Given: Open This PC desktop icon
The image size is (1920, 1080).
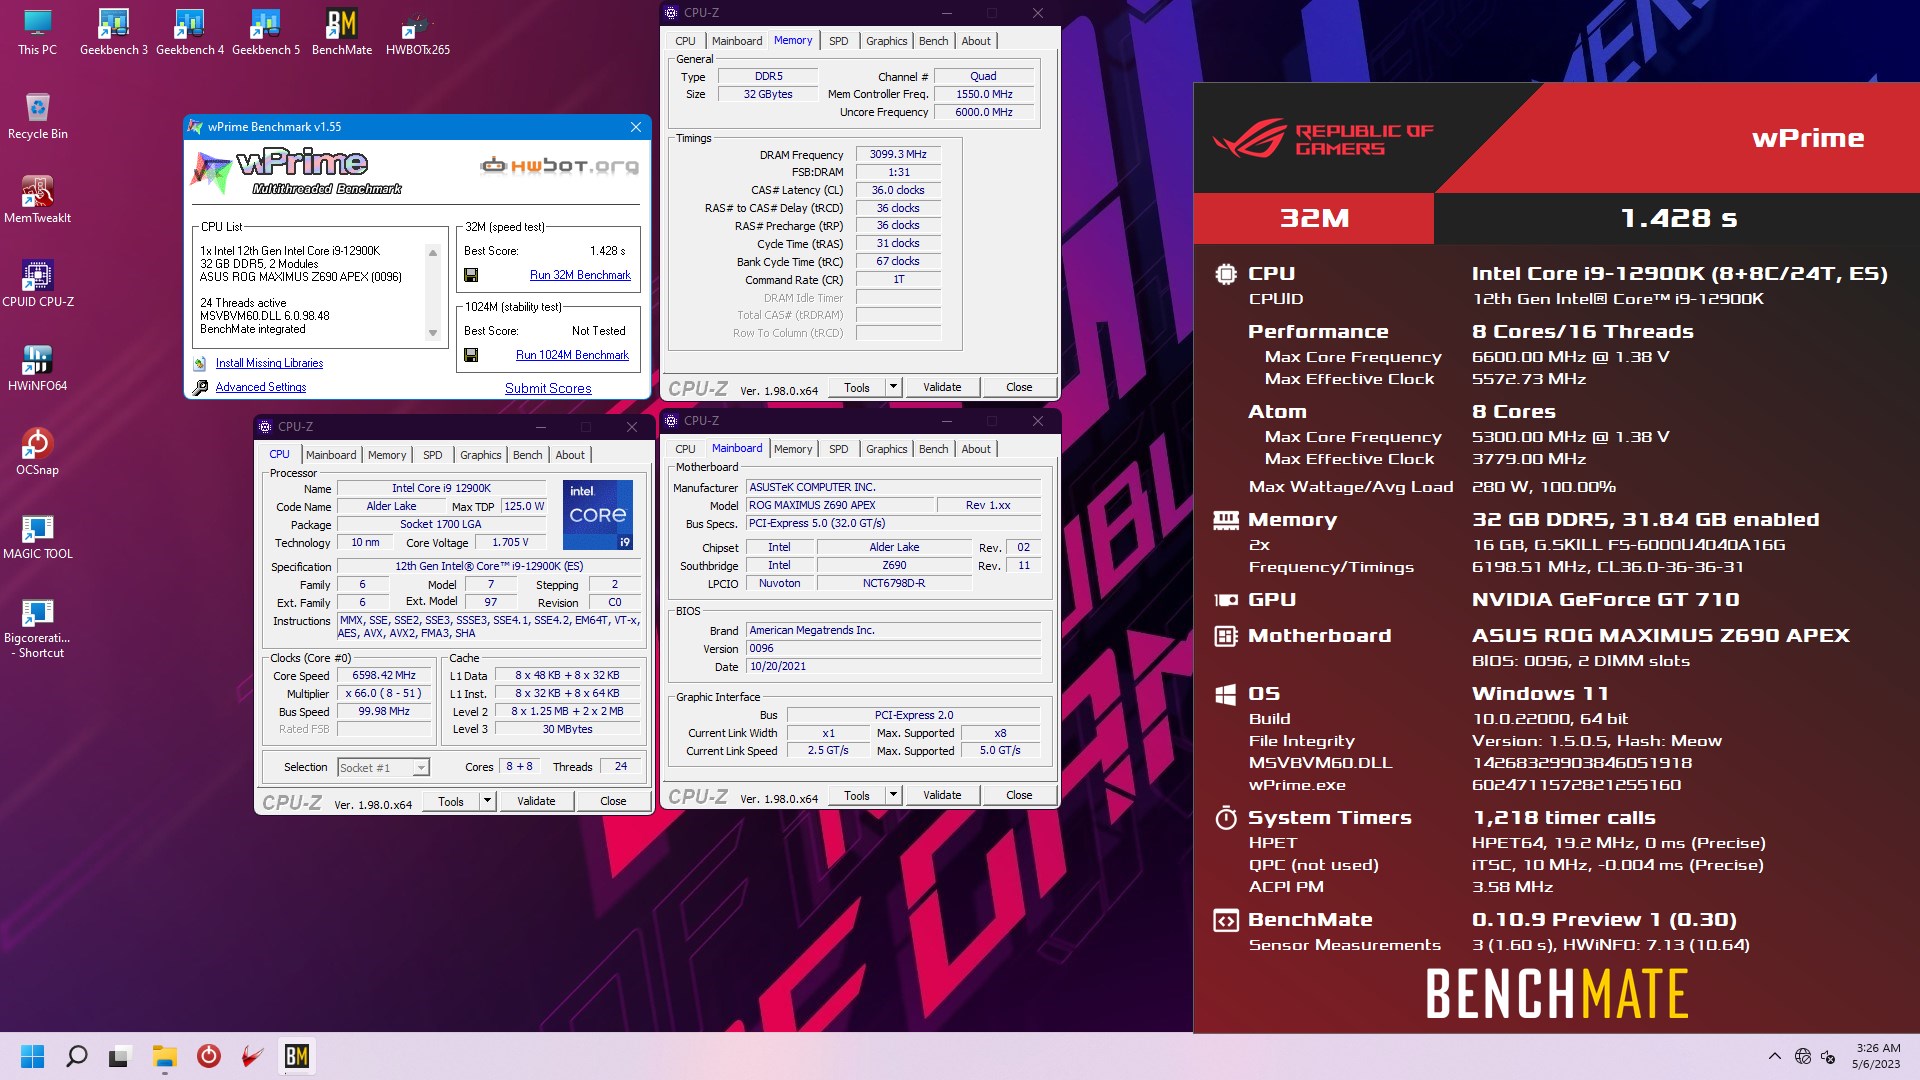Looking at the screenshot, I should (37, 32).
